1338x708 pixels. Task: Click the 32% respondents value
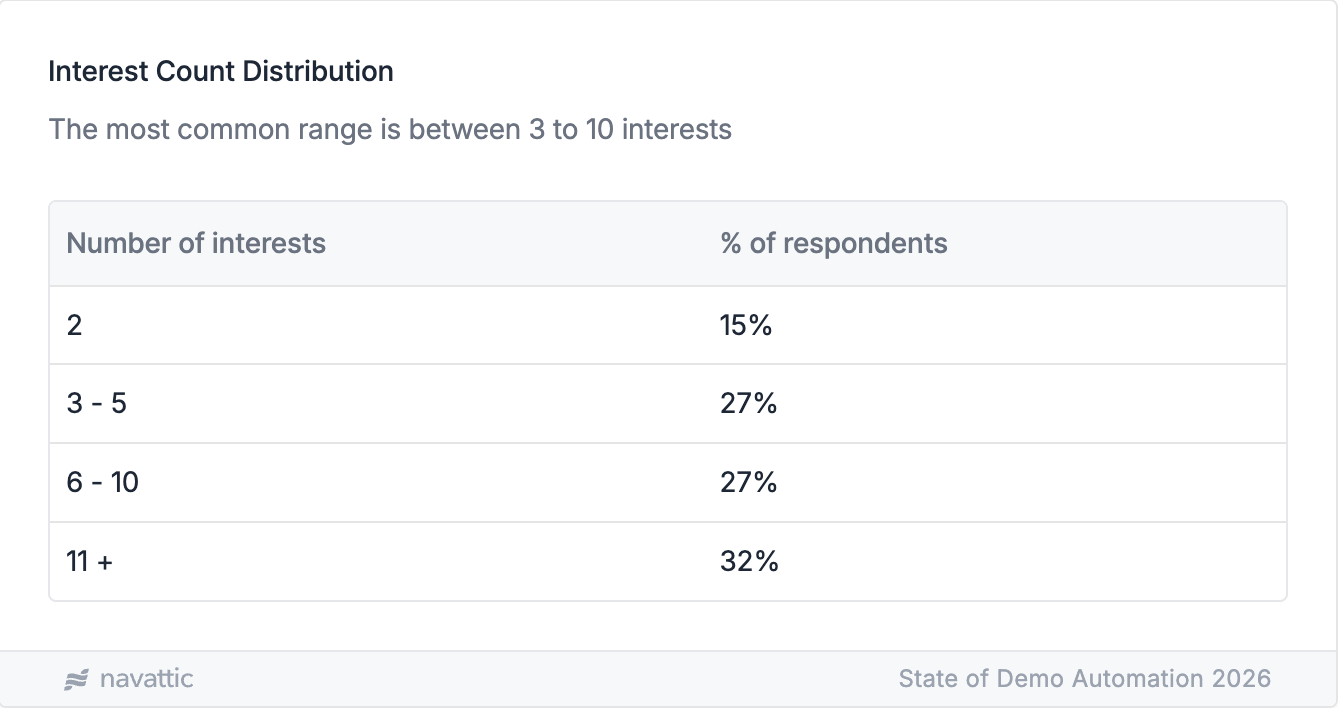point(749,562)
